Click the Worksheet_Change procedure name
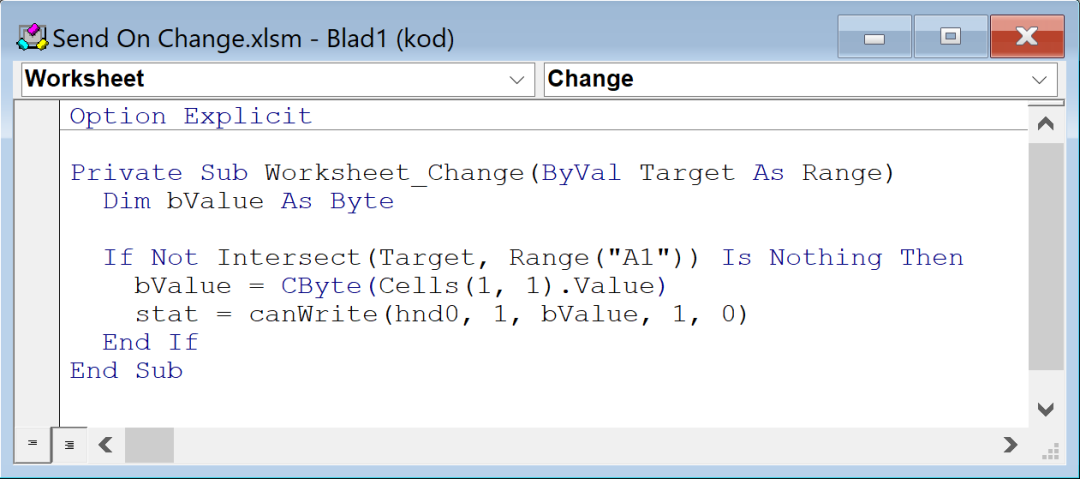 395,172
